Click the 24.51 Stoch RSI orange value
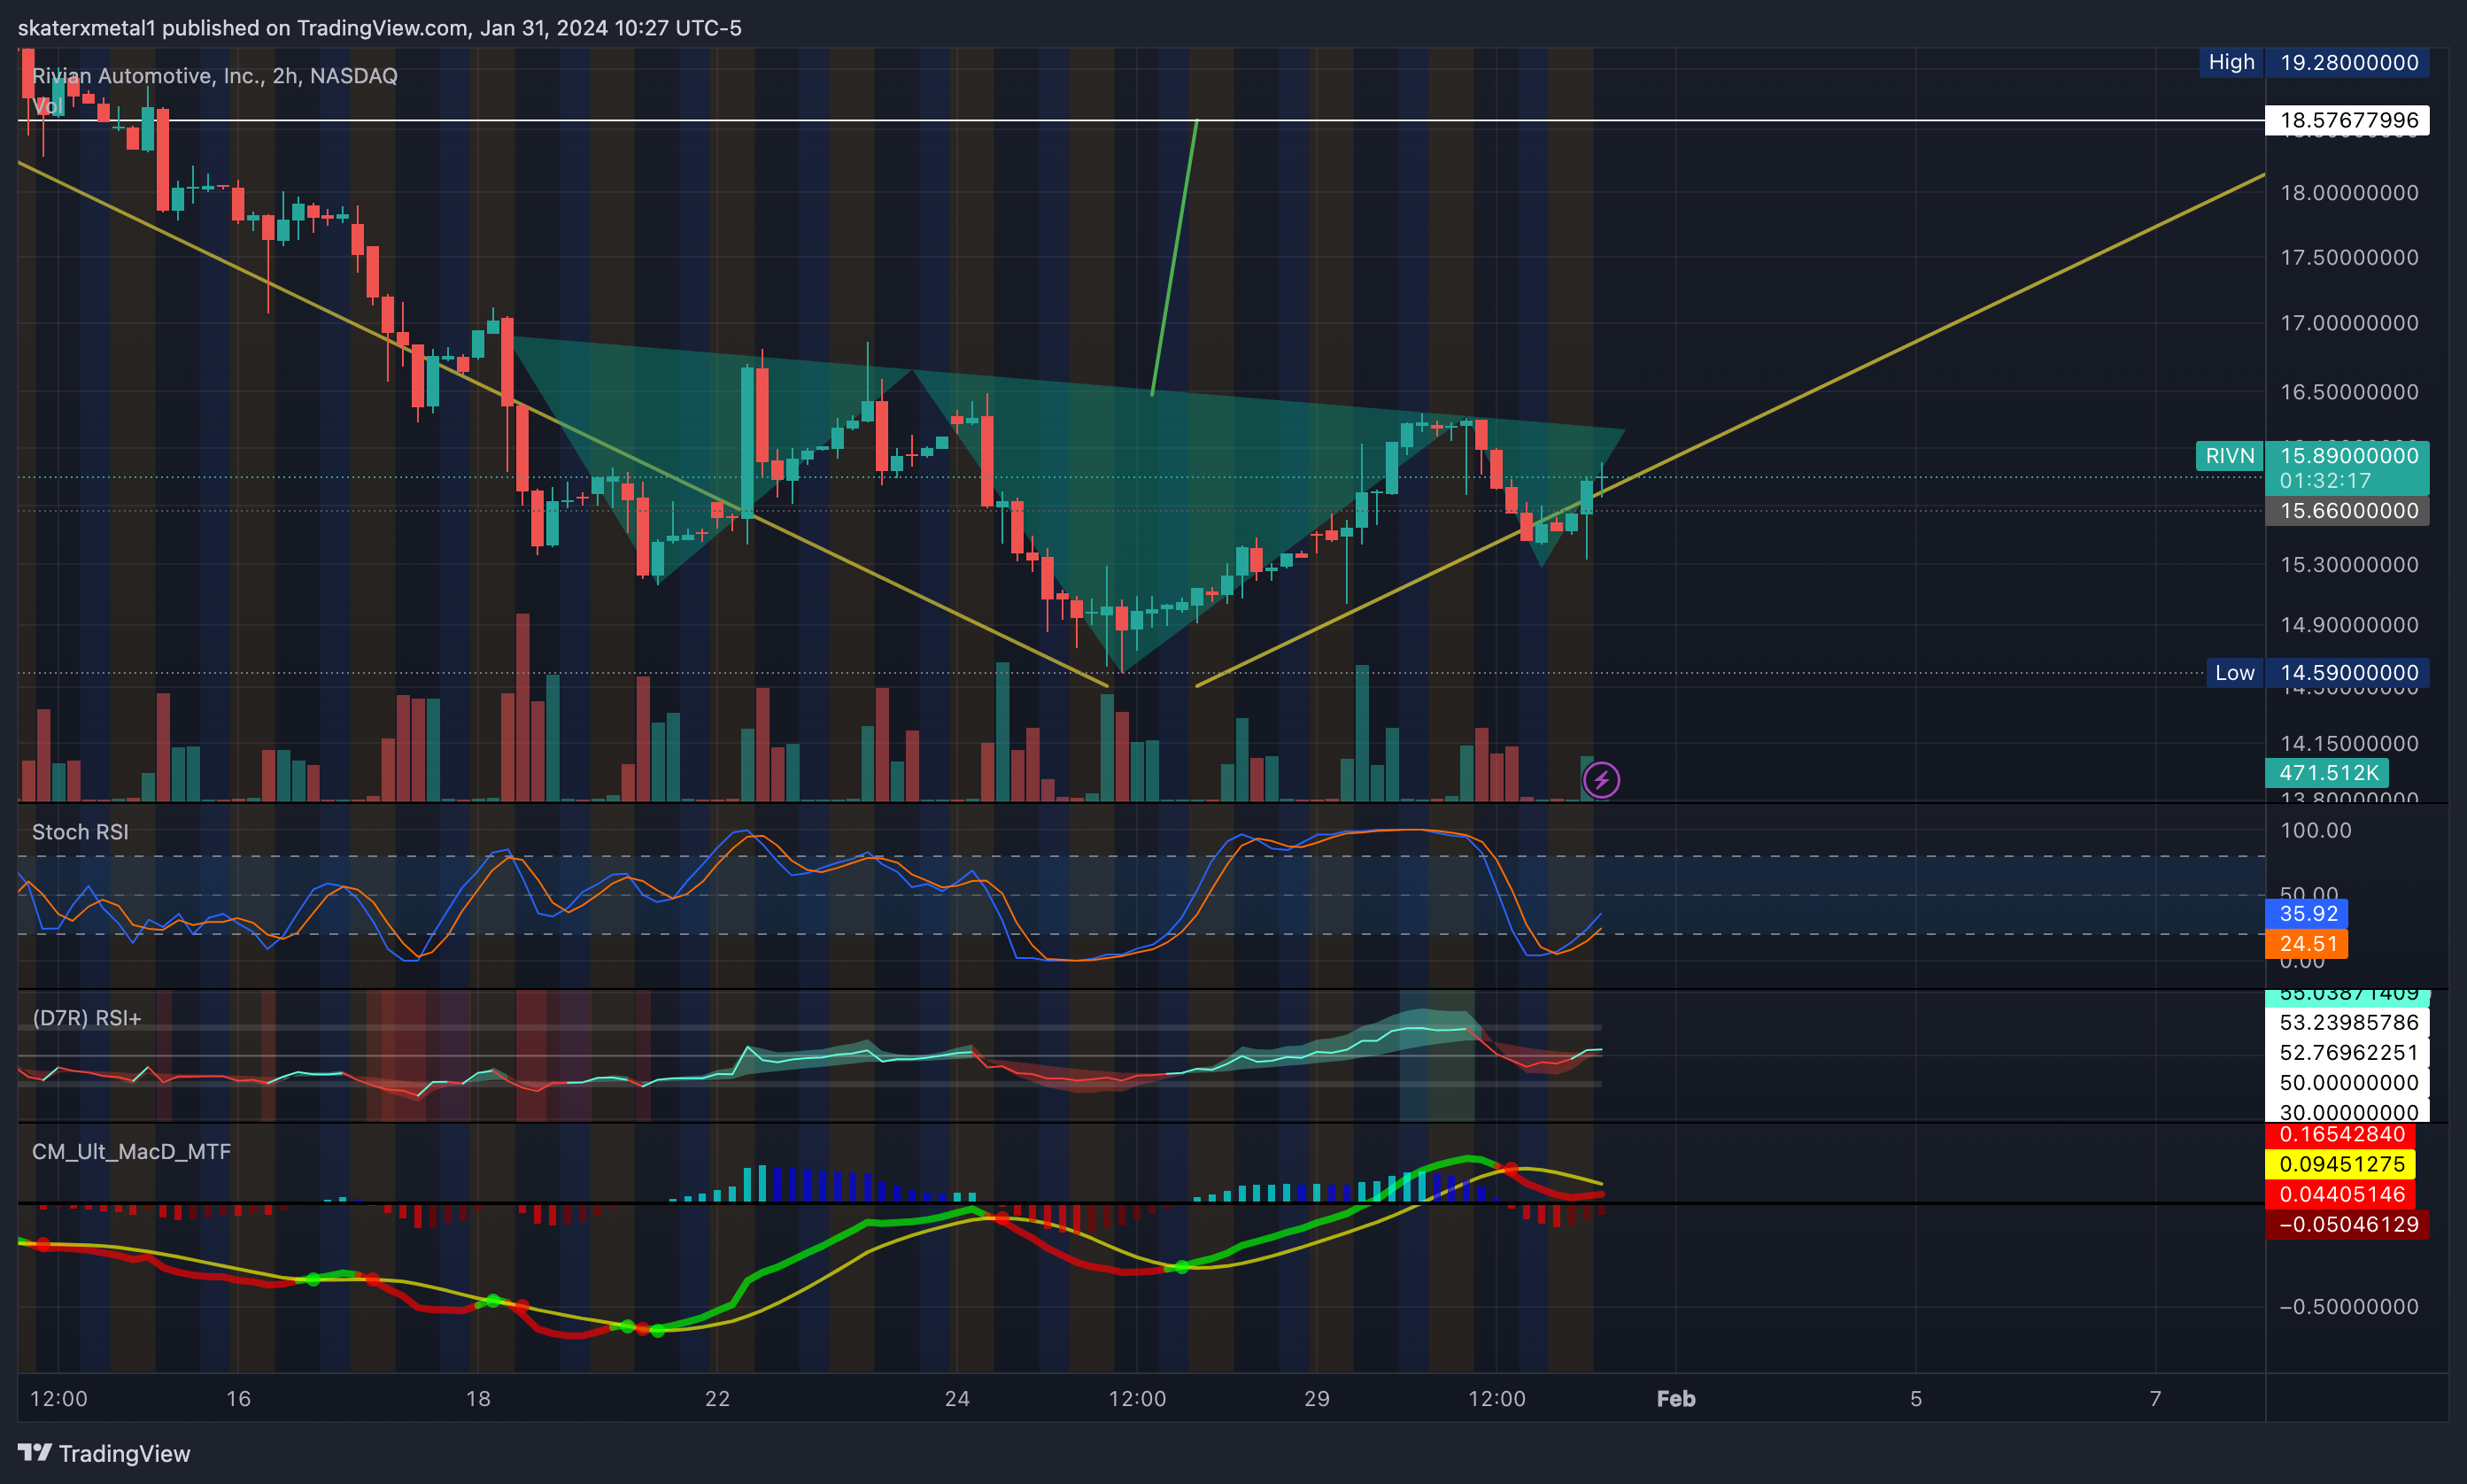Image resolution: width=2467 pixels, height=1484 pixels. point(2308,944)
